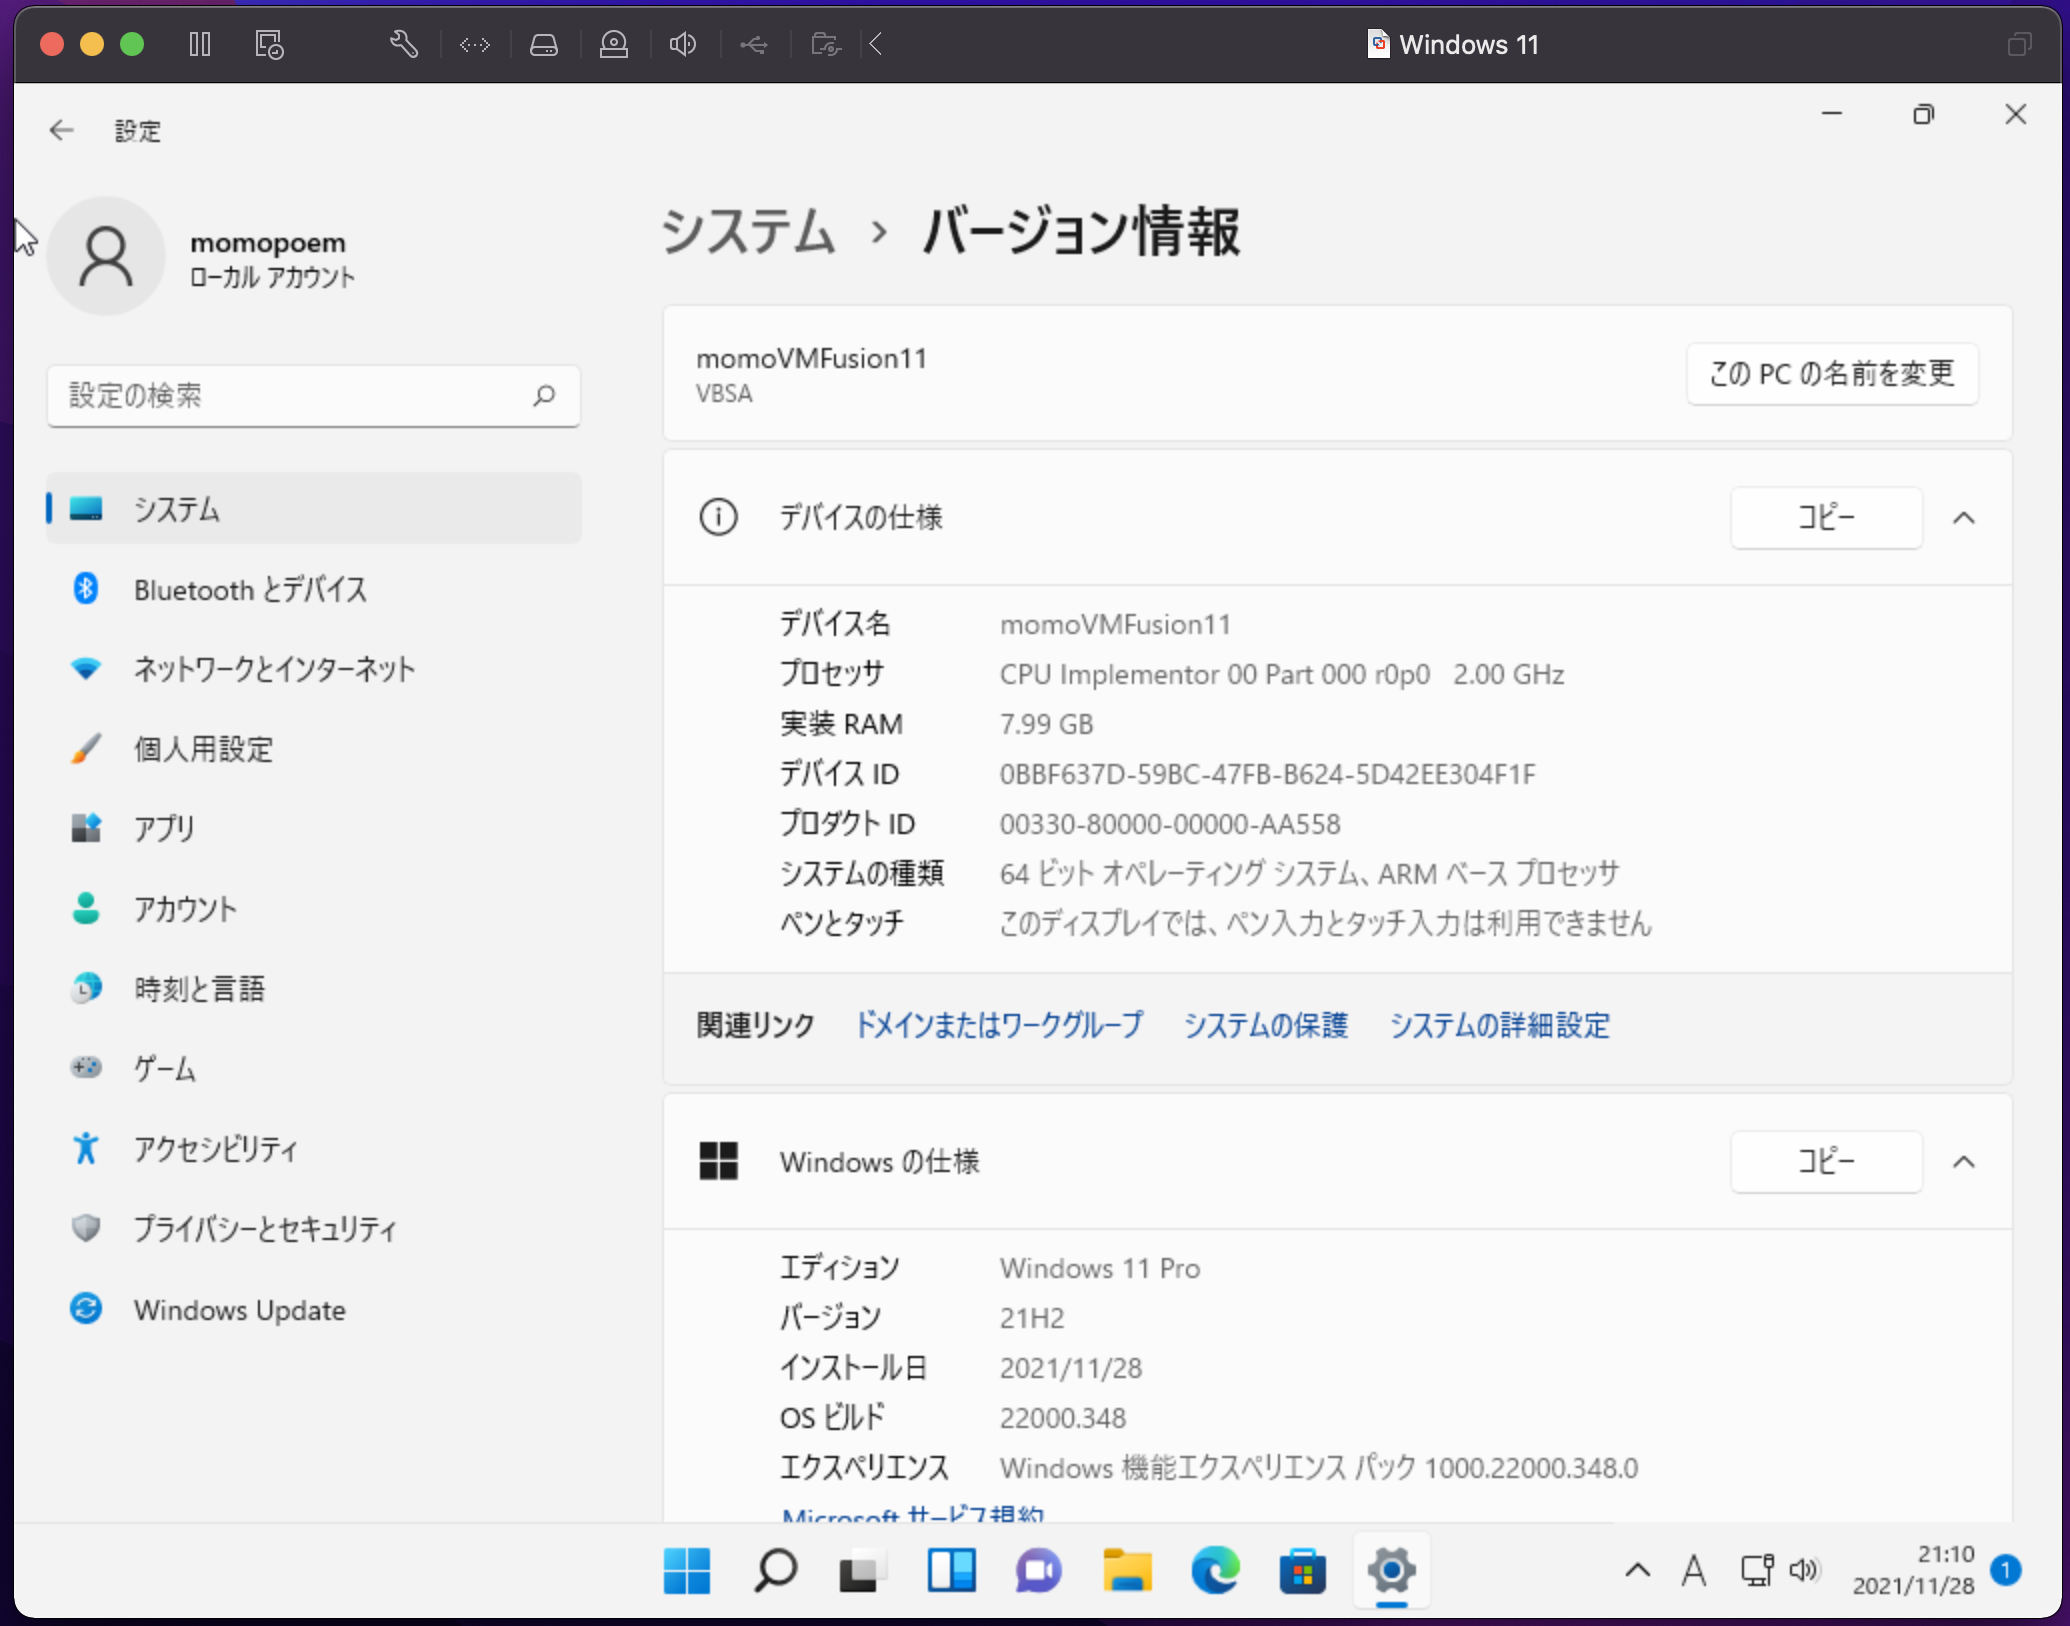Open ドメインまたはワークグループ link
This screenshot has height=1626, width=2070.
[x=999, y=1025]
